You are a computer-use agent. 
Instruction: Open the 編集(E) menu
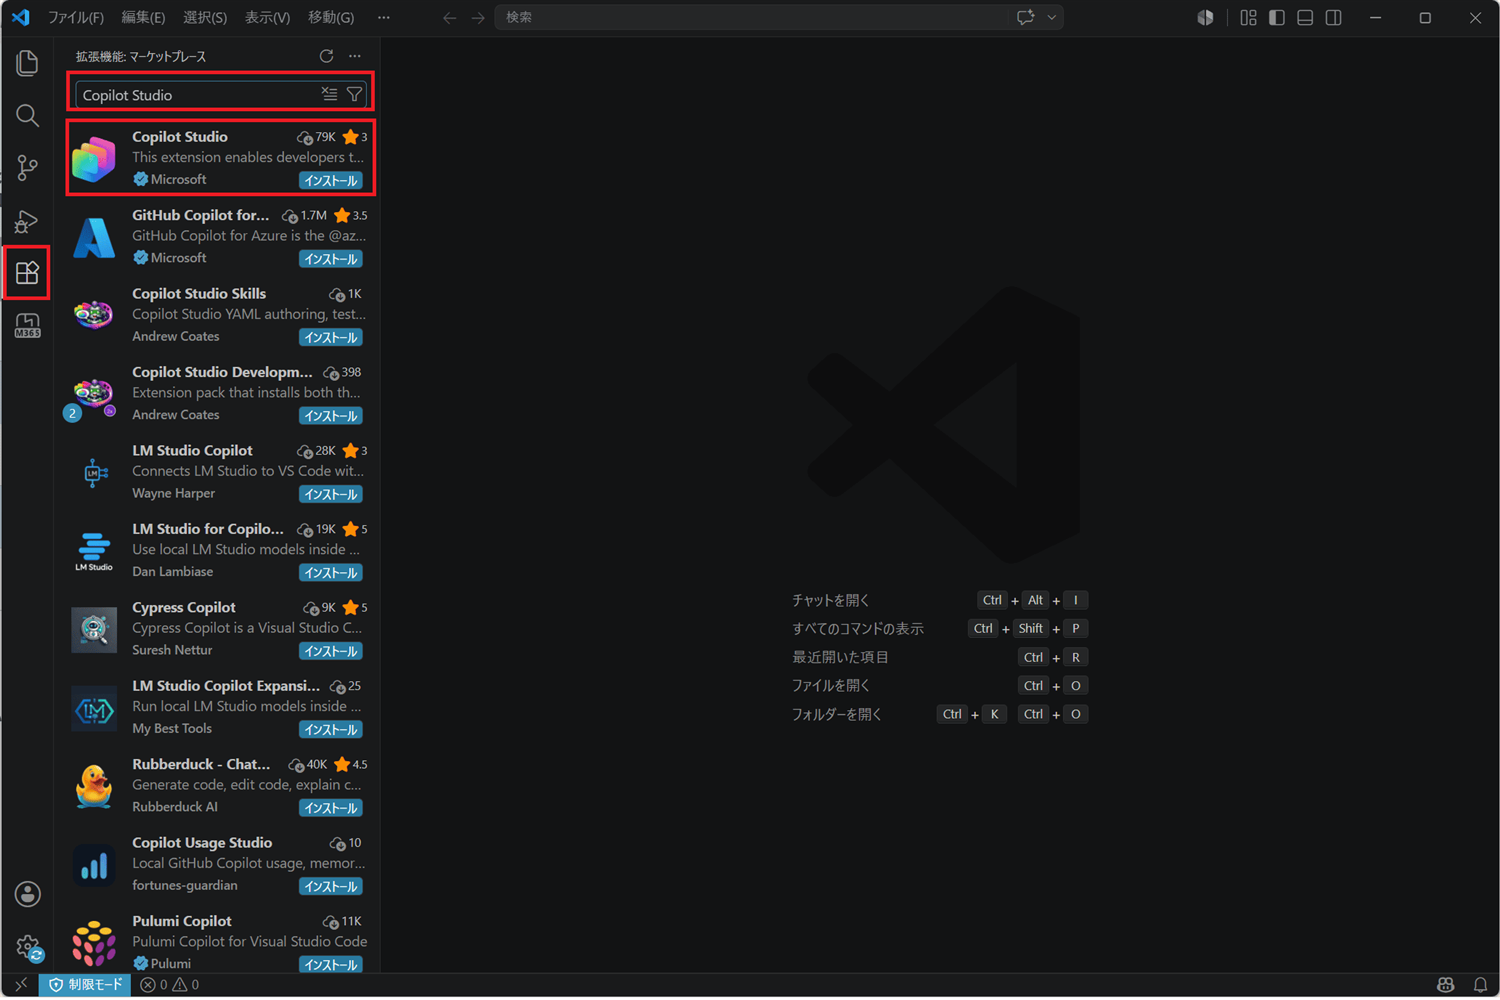143,18
